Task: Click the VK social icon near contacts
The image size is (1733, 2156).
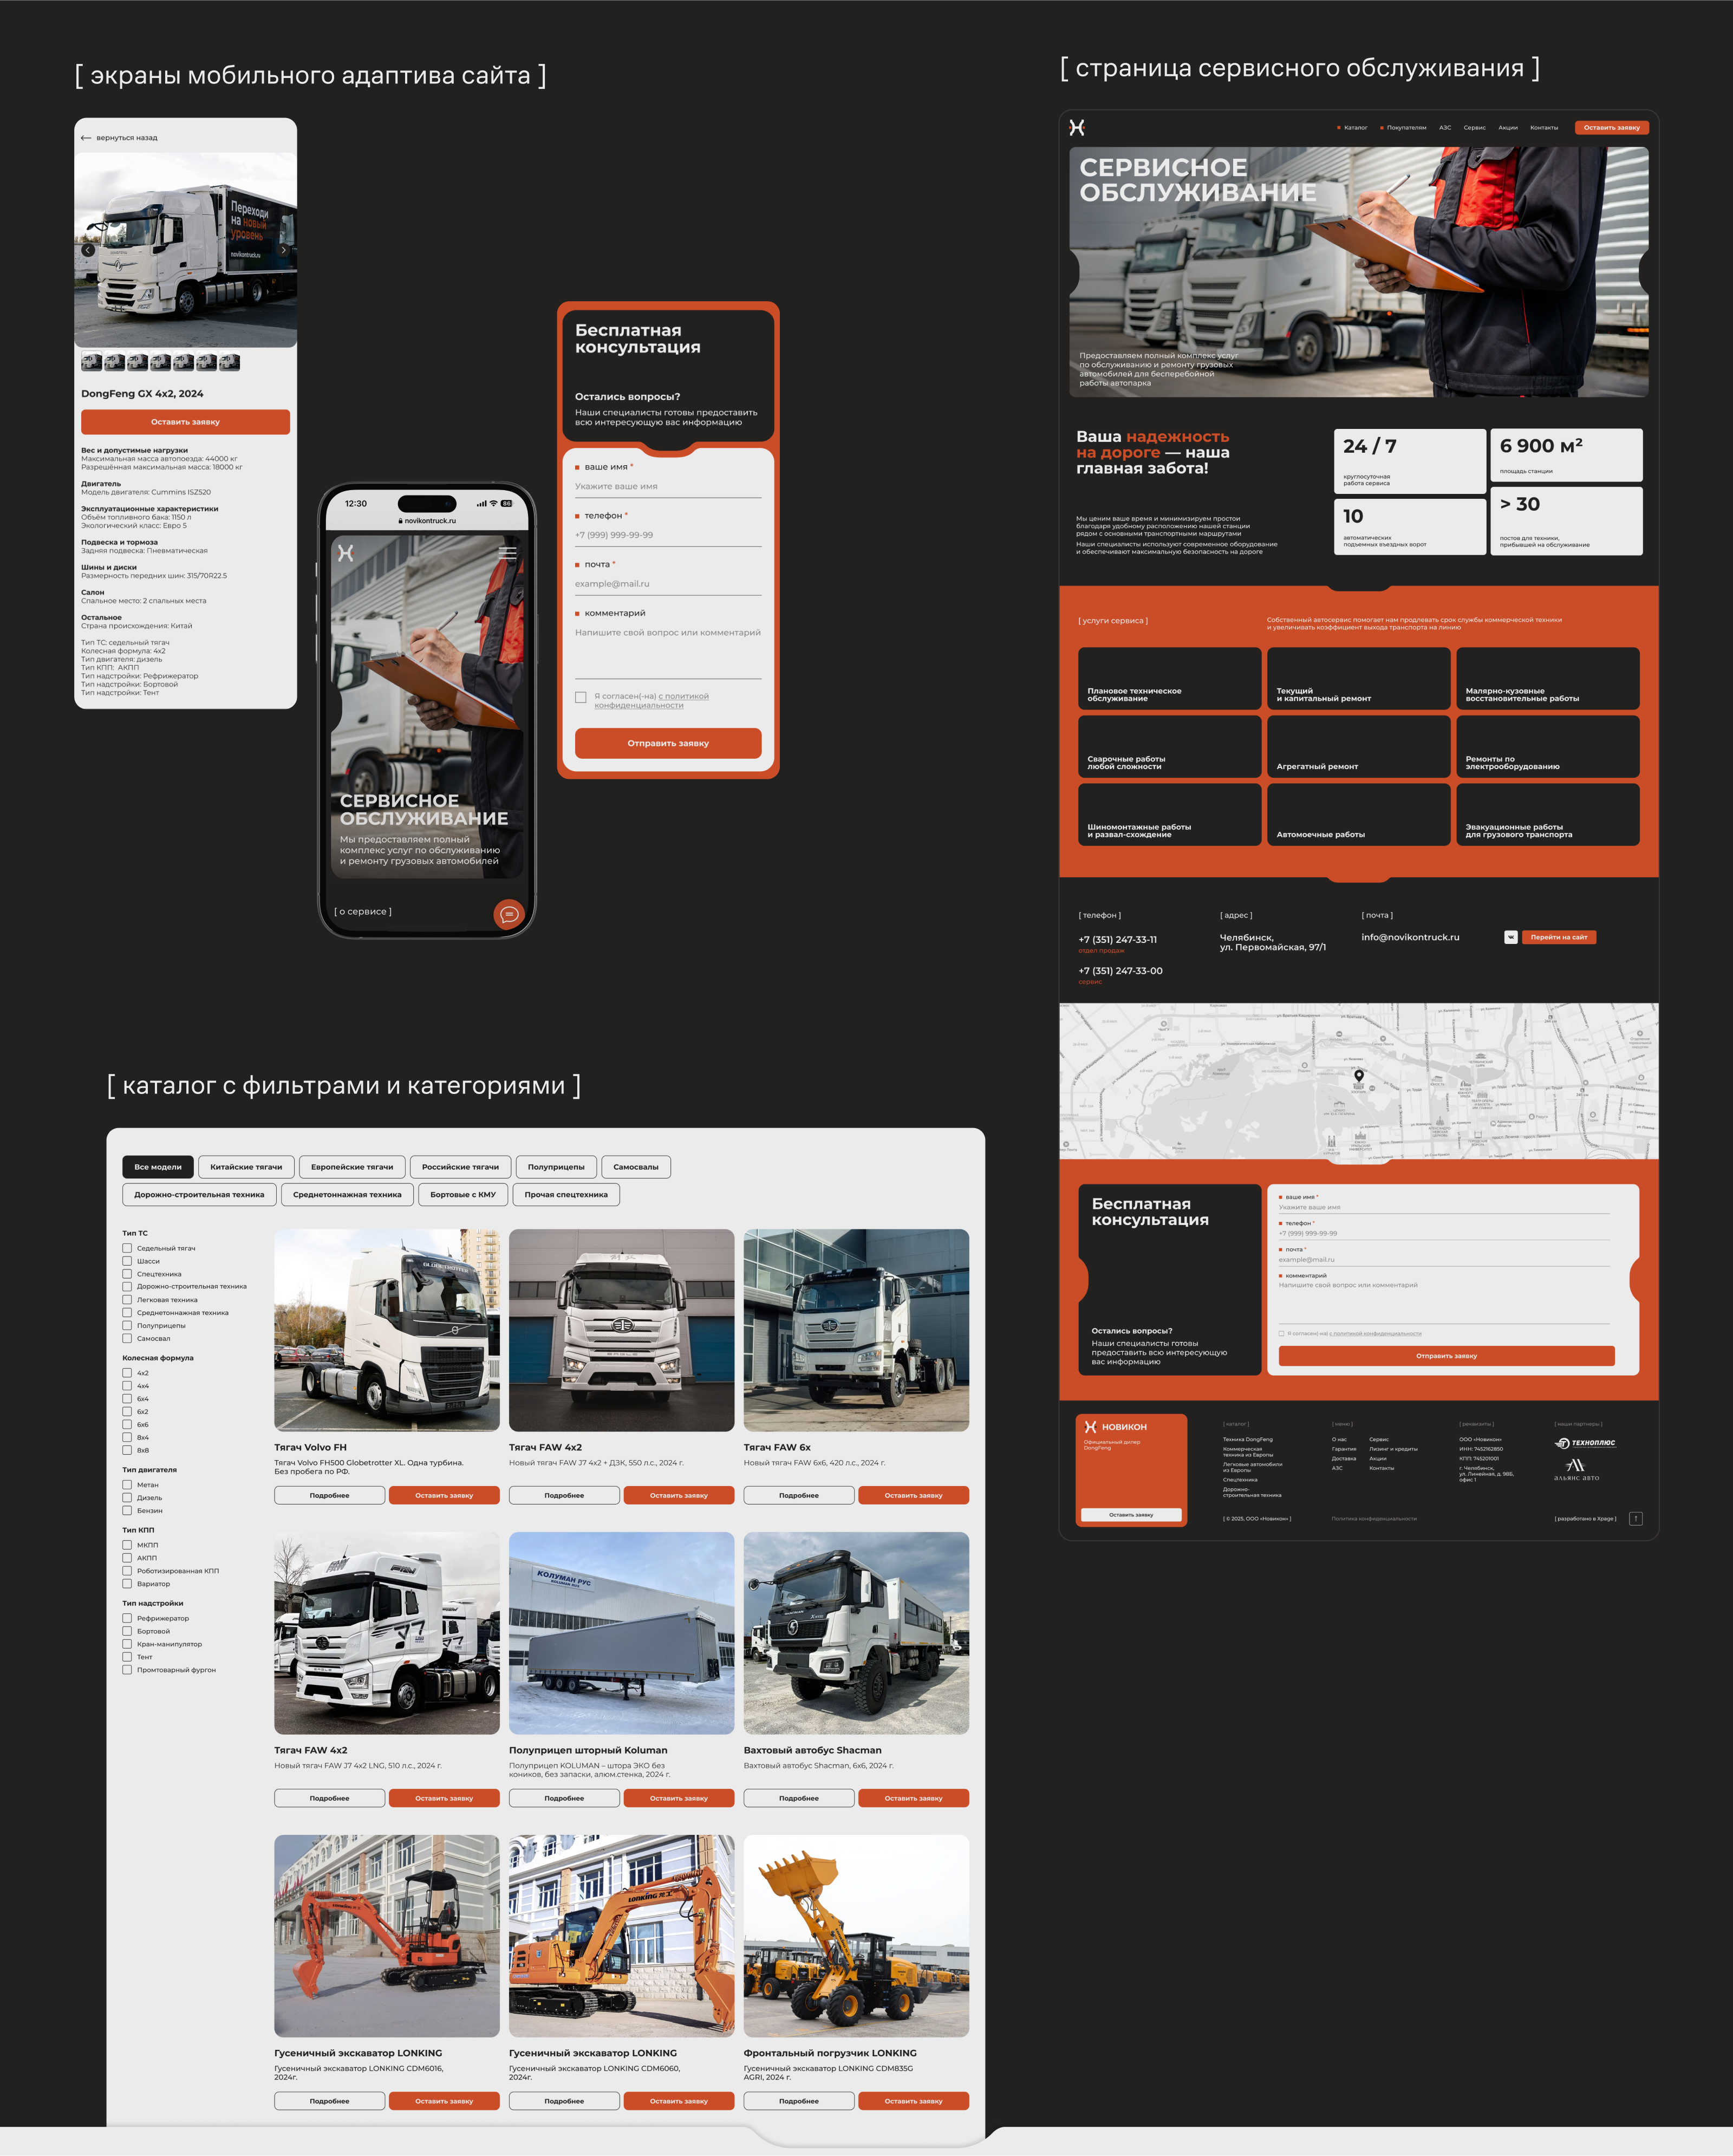Action: [x=1510, y=937]
